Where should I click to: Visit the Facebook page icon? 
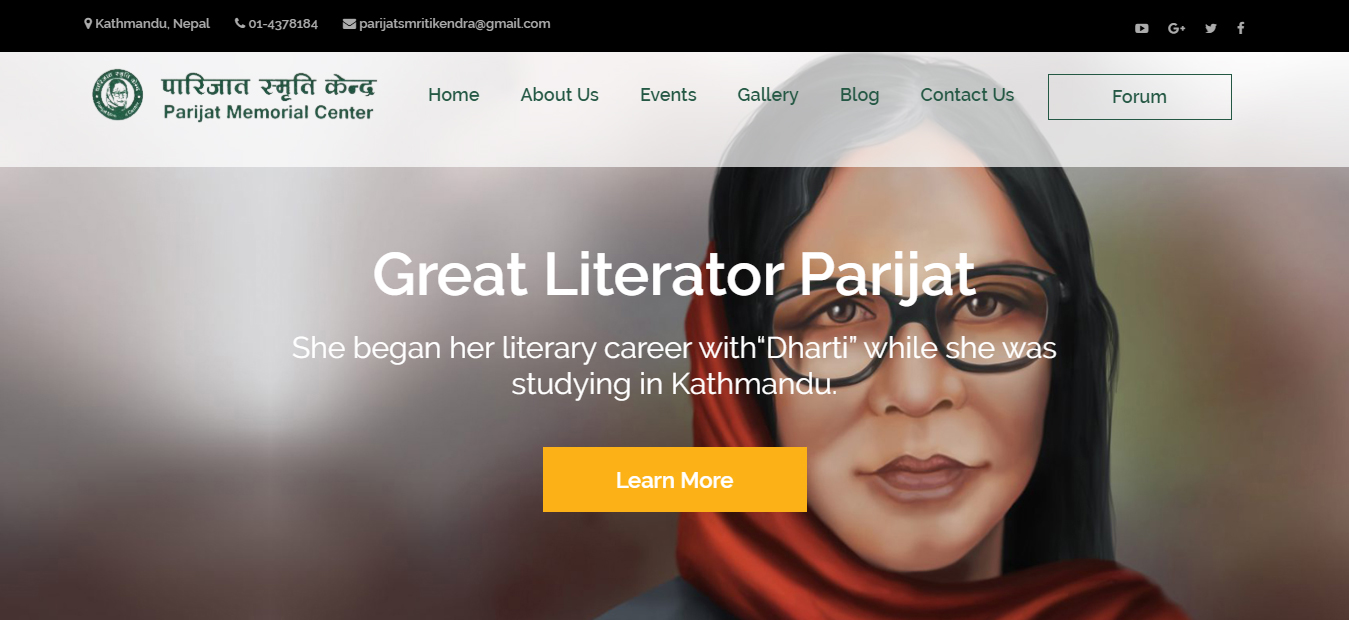pyautogui.click(x=1240, y=28)
